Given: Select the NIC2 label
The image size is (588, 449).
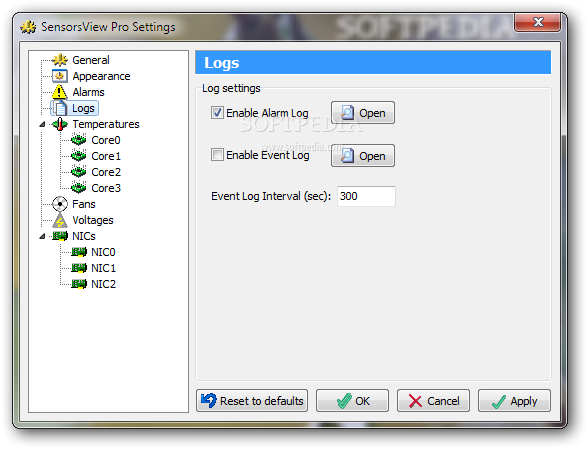Looking at the screenshot, I should (103, 284).
